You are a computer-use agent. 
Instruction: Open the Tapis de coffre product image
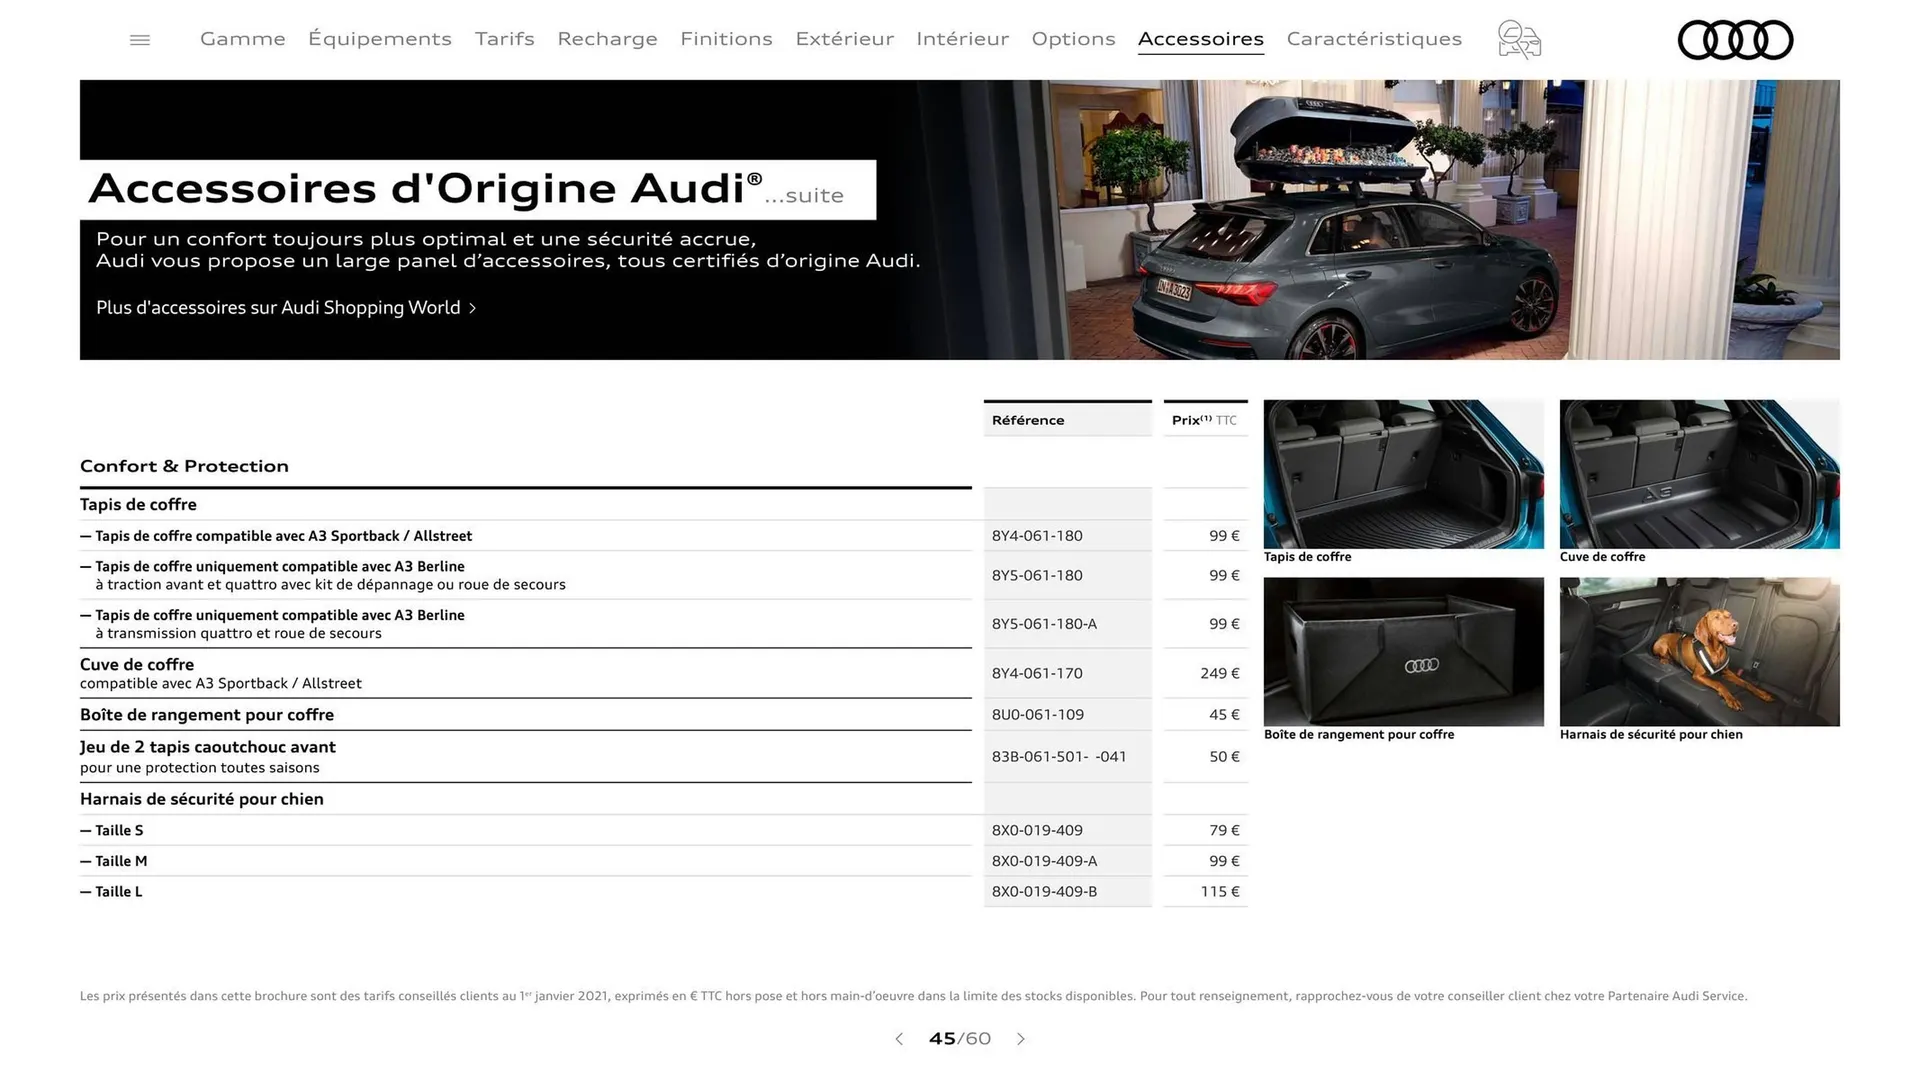pos(1402,473)
